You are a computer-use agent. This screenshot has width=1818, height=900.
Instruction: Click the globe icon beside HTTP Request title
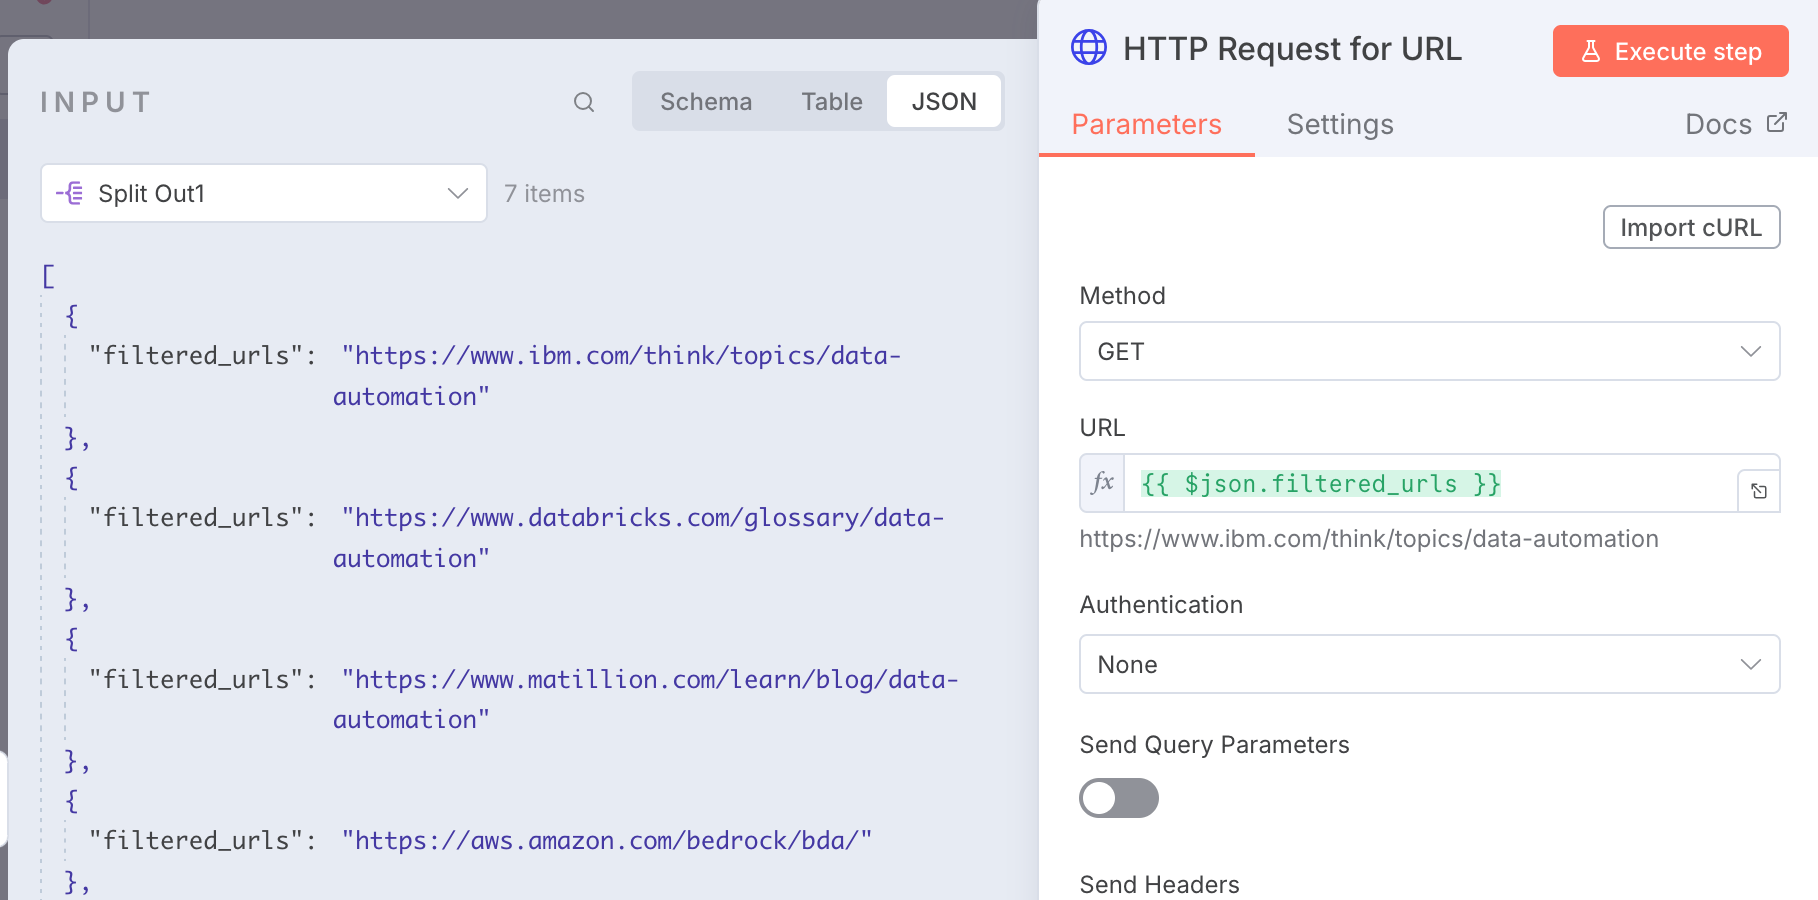[x=1089, y=47]
